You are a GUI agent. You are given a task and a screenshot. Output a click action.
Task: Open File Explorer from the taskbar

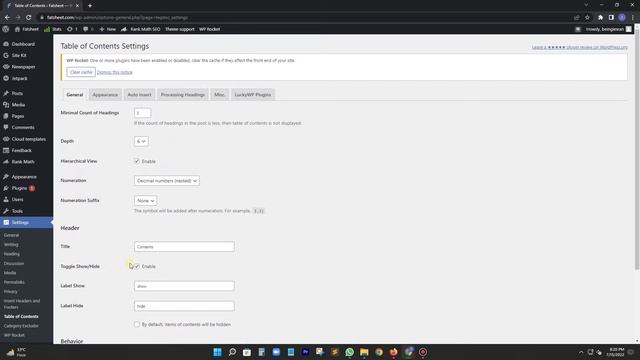[x=364, y=352]
